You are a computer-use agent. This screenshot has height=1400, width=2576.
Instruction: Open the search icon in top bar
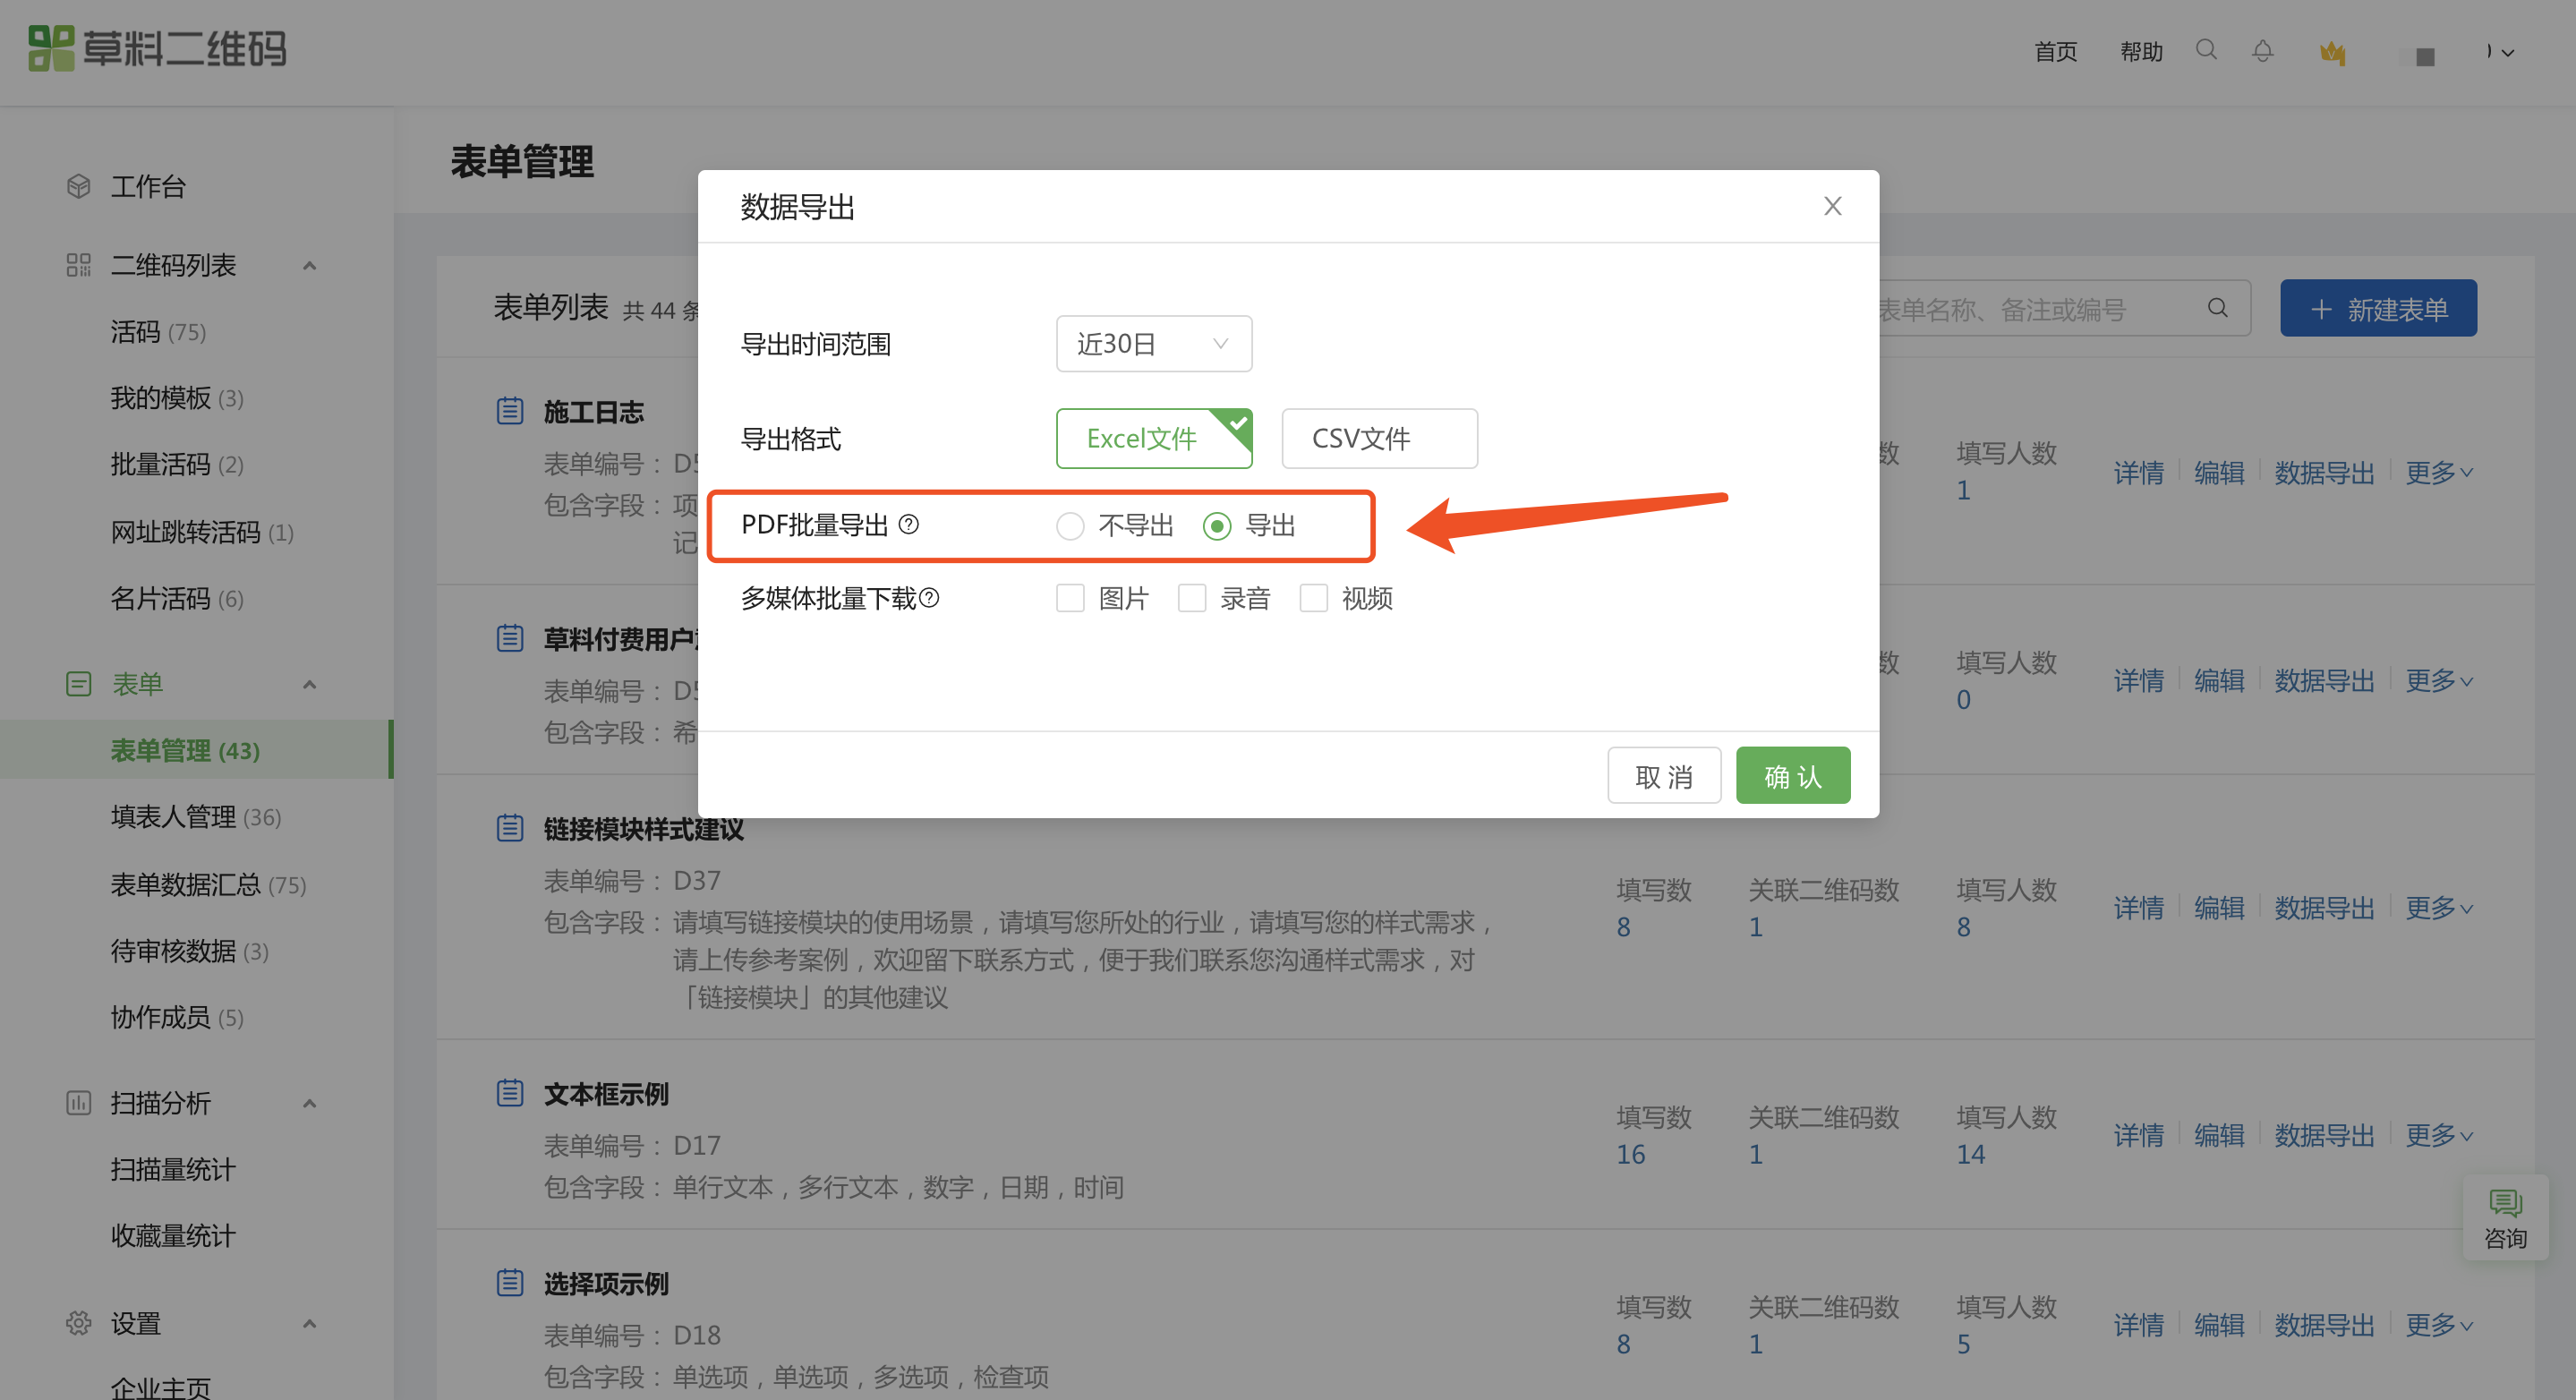(x=2206, y=50)
